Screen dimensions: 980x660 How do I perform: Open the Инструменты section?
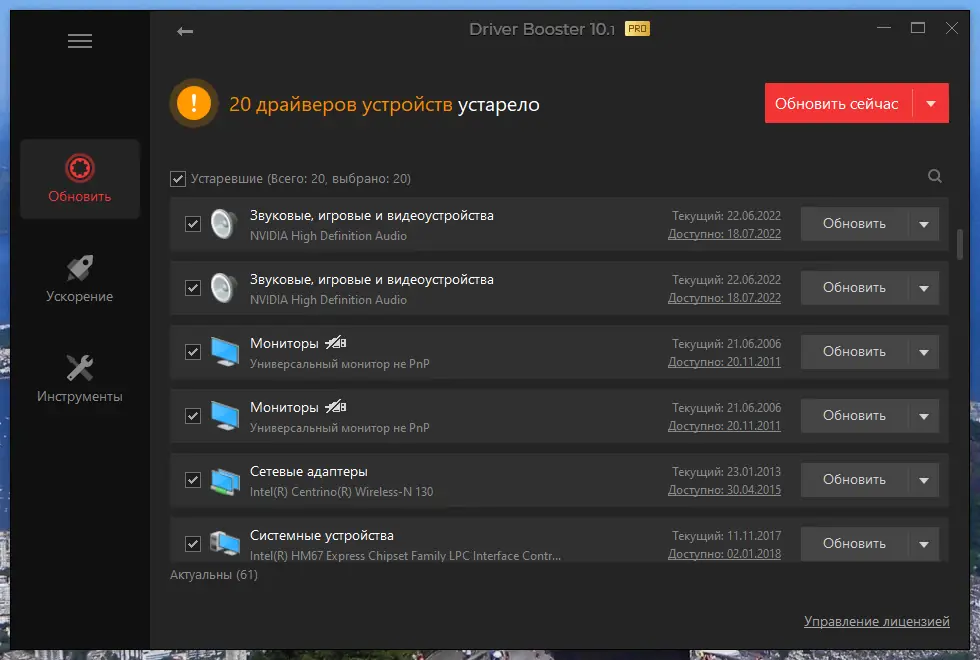[79, 377]
